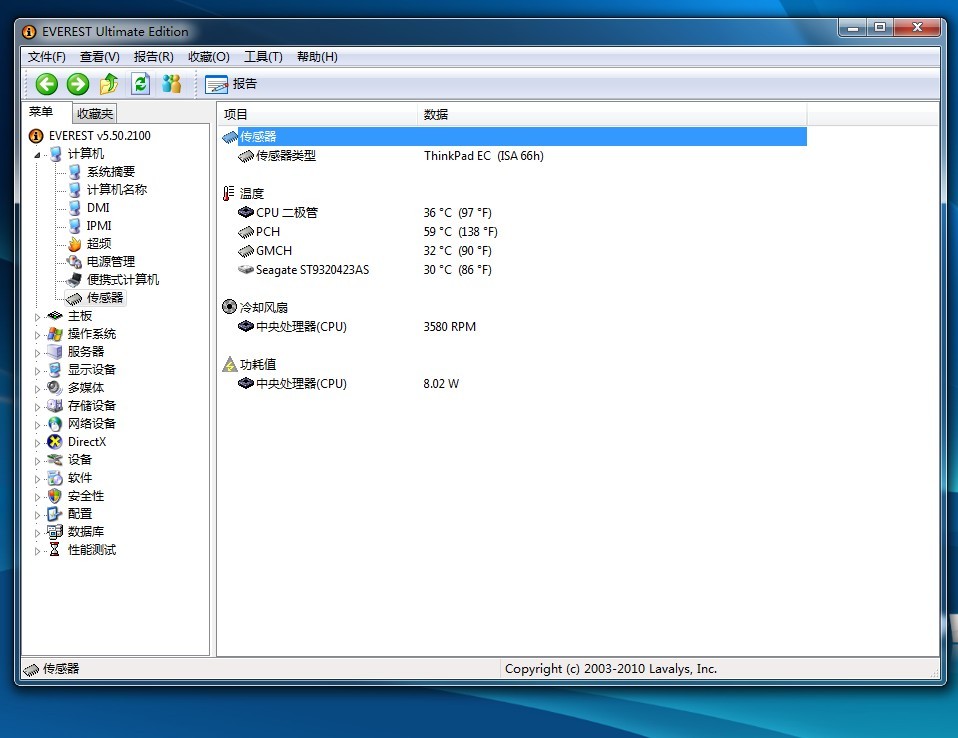Expand the 服务器 tree node

[37, 353]
